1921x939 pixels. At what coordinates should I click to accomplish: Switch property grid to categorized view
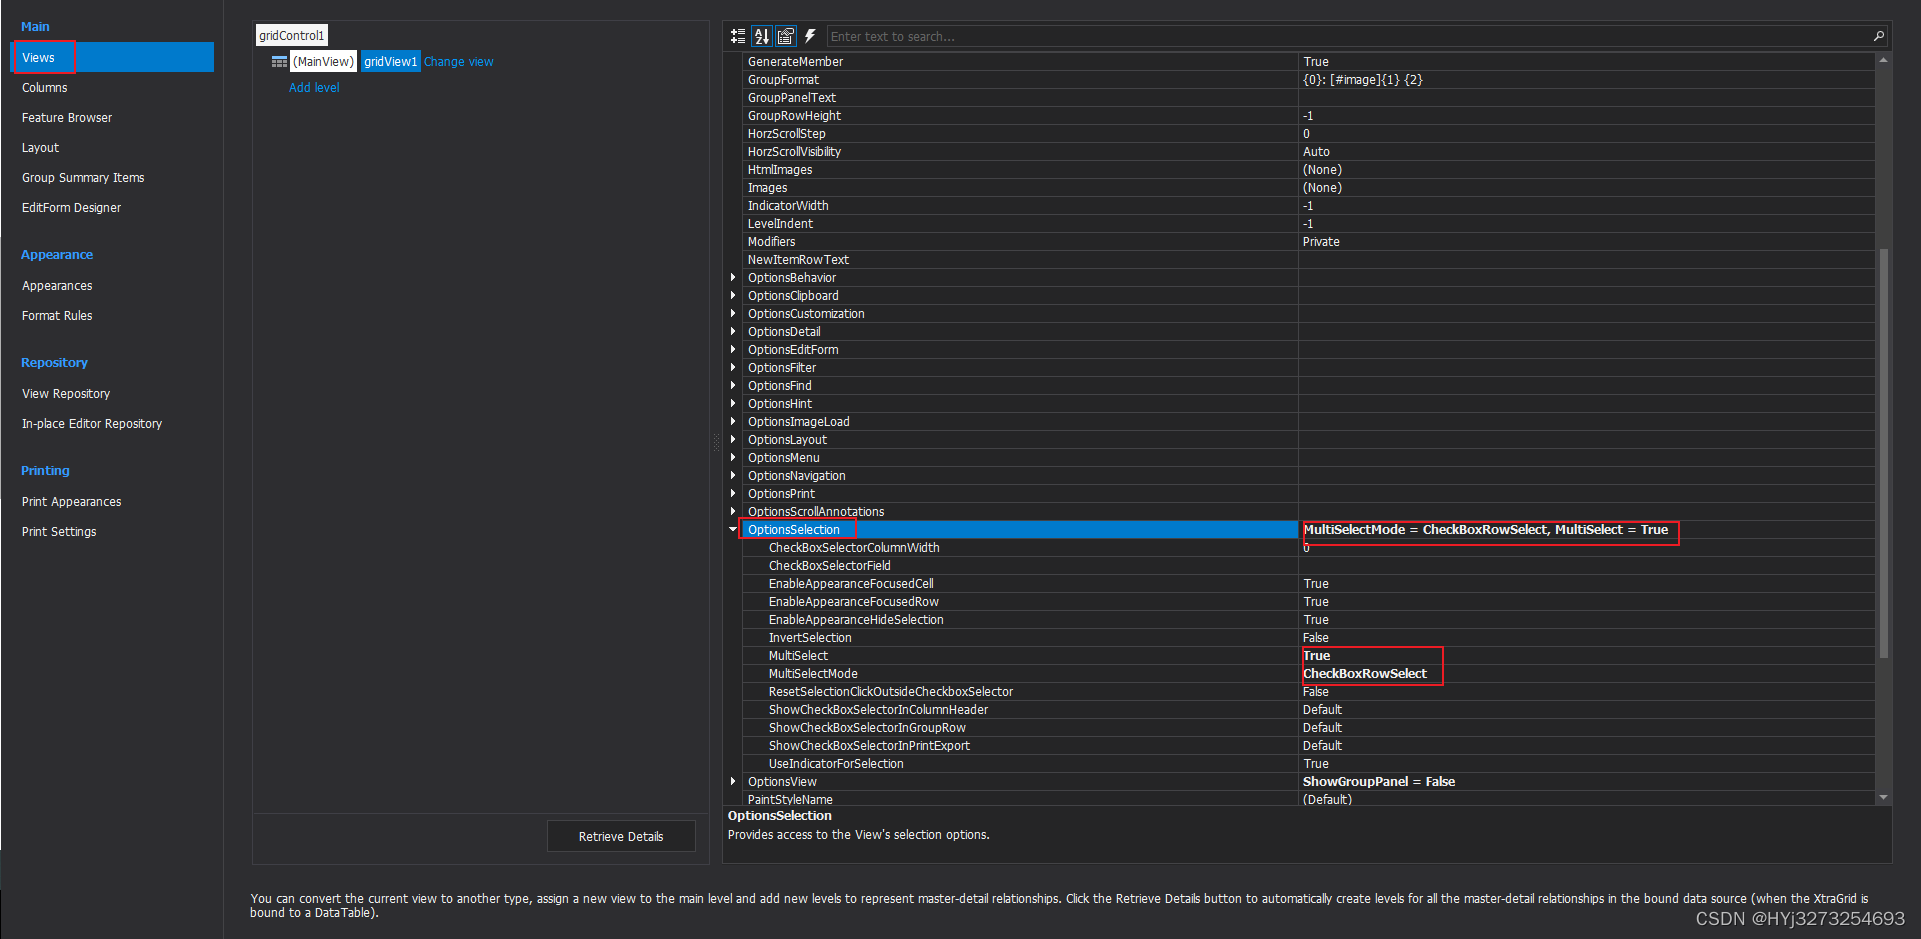tap(738, 36)
